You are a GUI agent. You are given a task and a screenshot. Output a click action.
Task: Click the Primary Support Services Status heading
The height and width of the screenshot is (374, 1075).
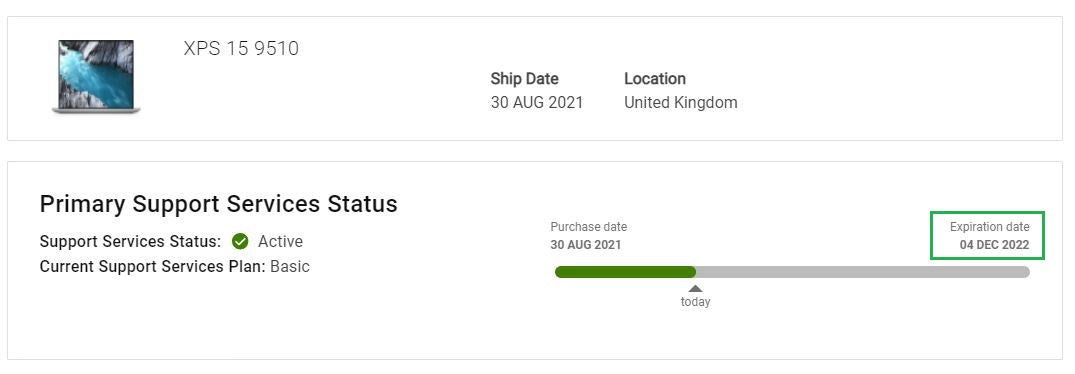tap(219, 204)
